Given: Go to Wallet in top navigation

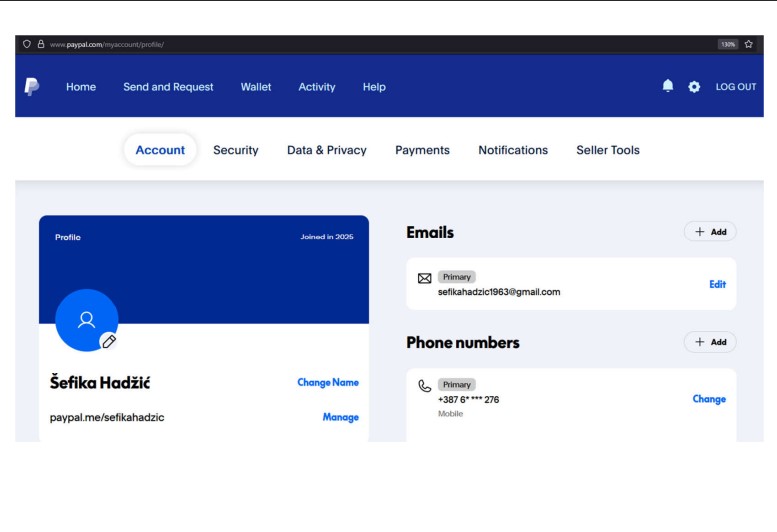Looking at the screenshot, I should 256,87.
